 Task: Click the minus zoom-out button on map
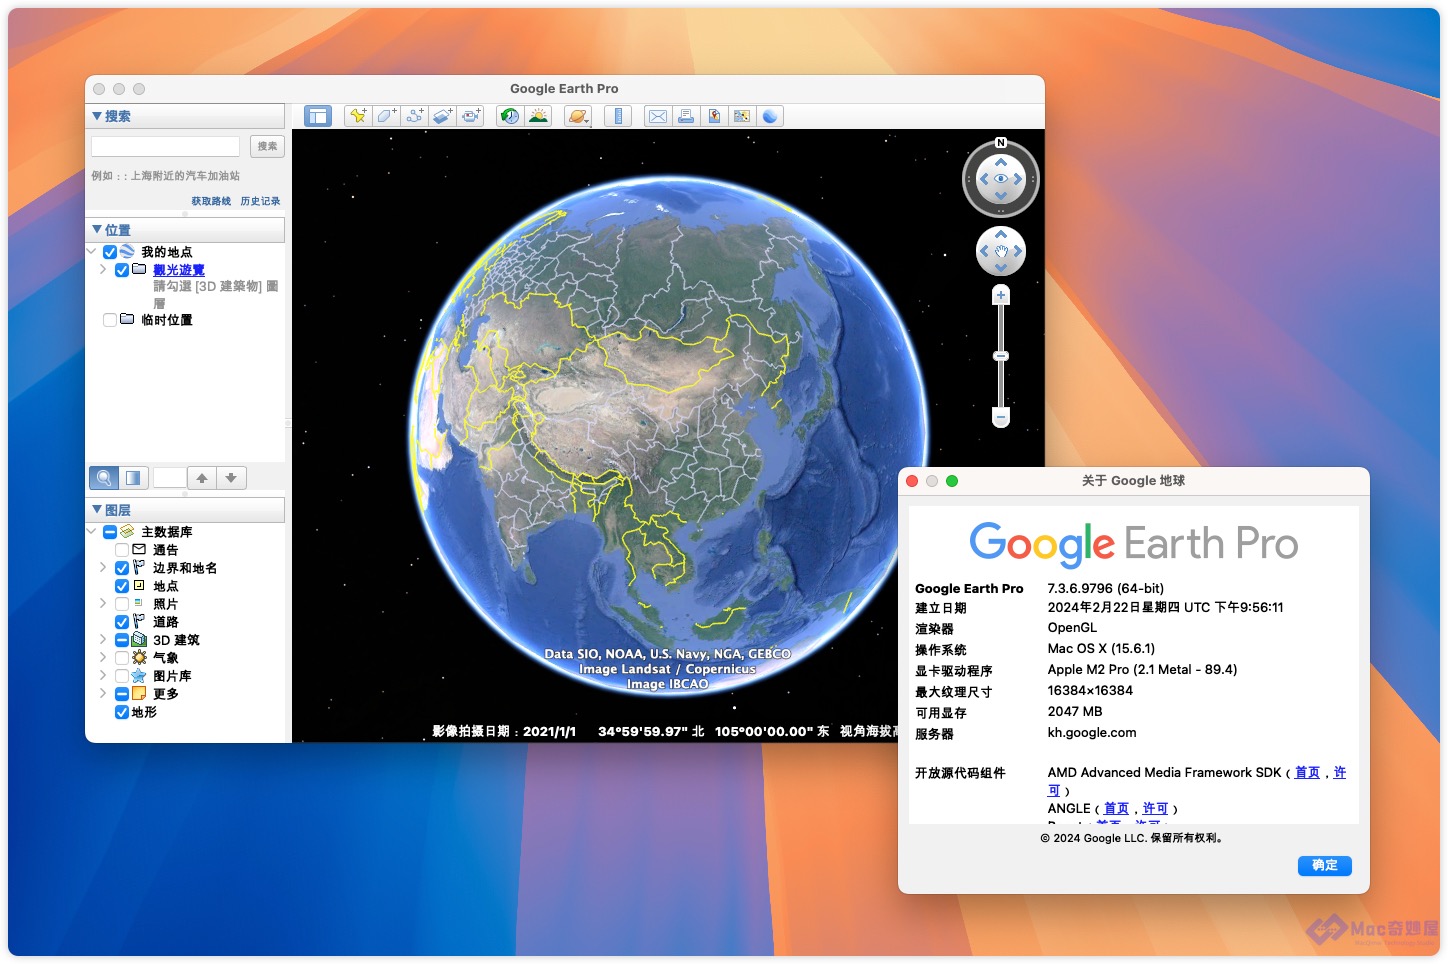(x=1001, y=416)
